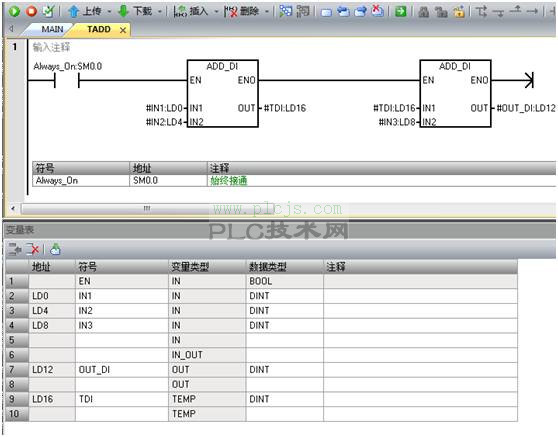Open the Upload dropdown arrow
558x437 pixels.
click(109, 12)
